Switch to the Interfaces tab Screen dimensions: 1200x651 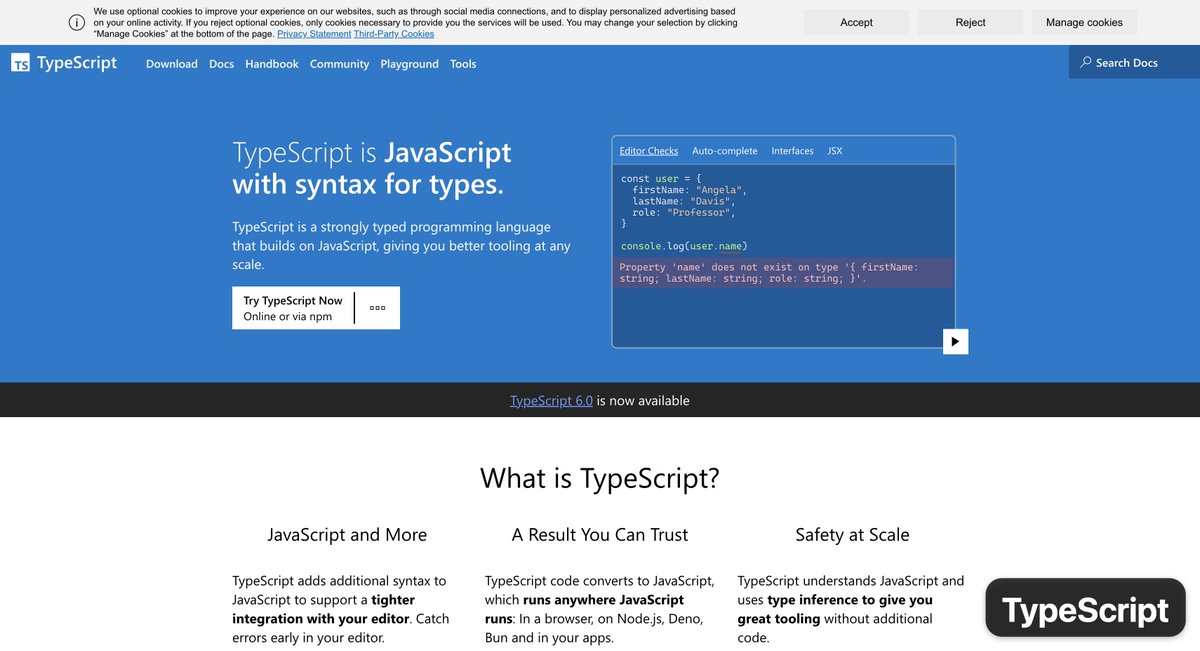tap(792, 151)
